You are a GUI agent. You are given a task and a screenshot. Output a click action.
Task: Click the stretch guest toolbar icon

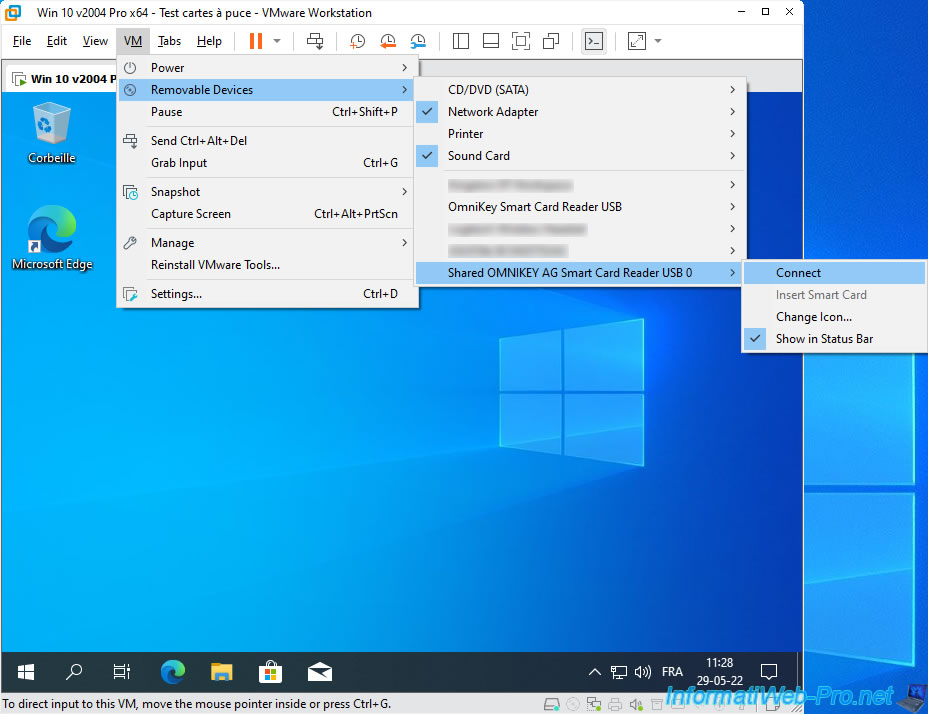637,41
